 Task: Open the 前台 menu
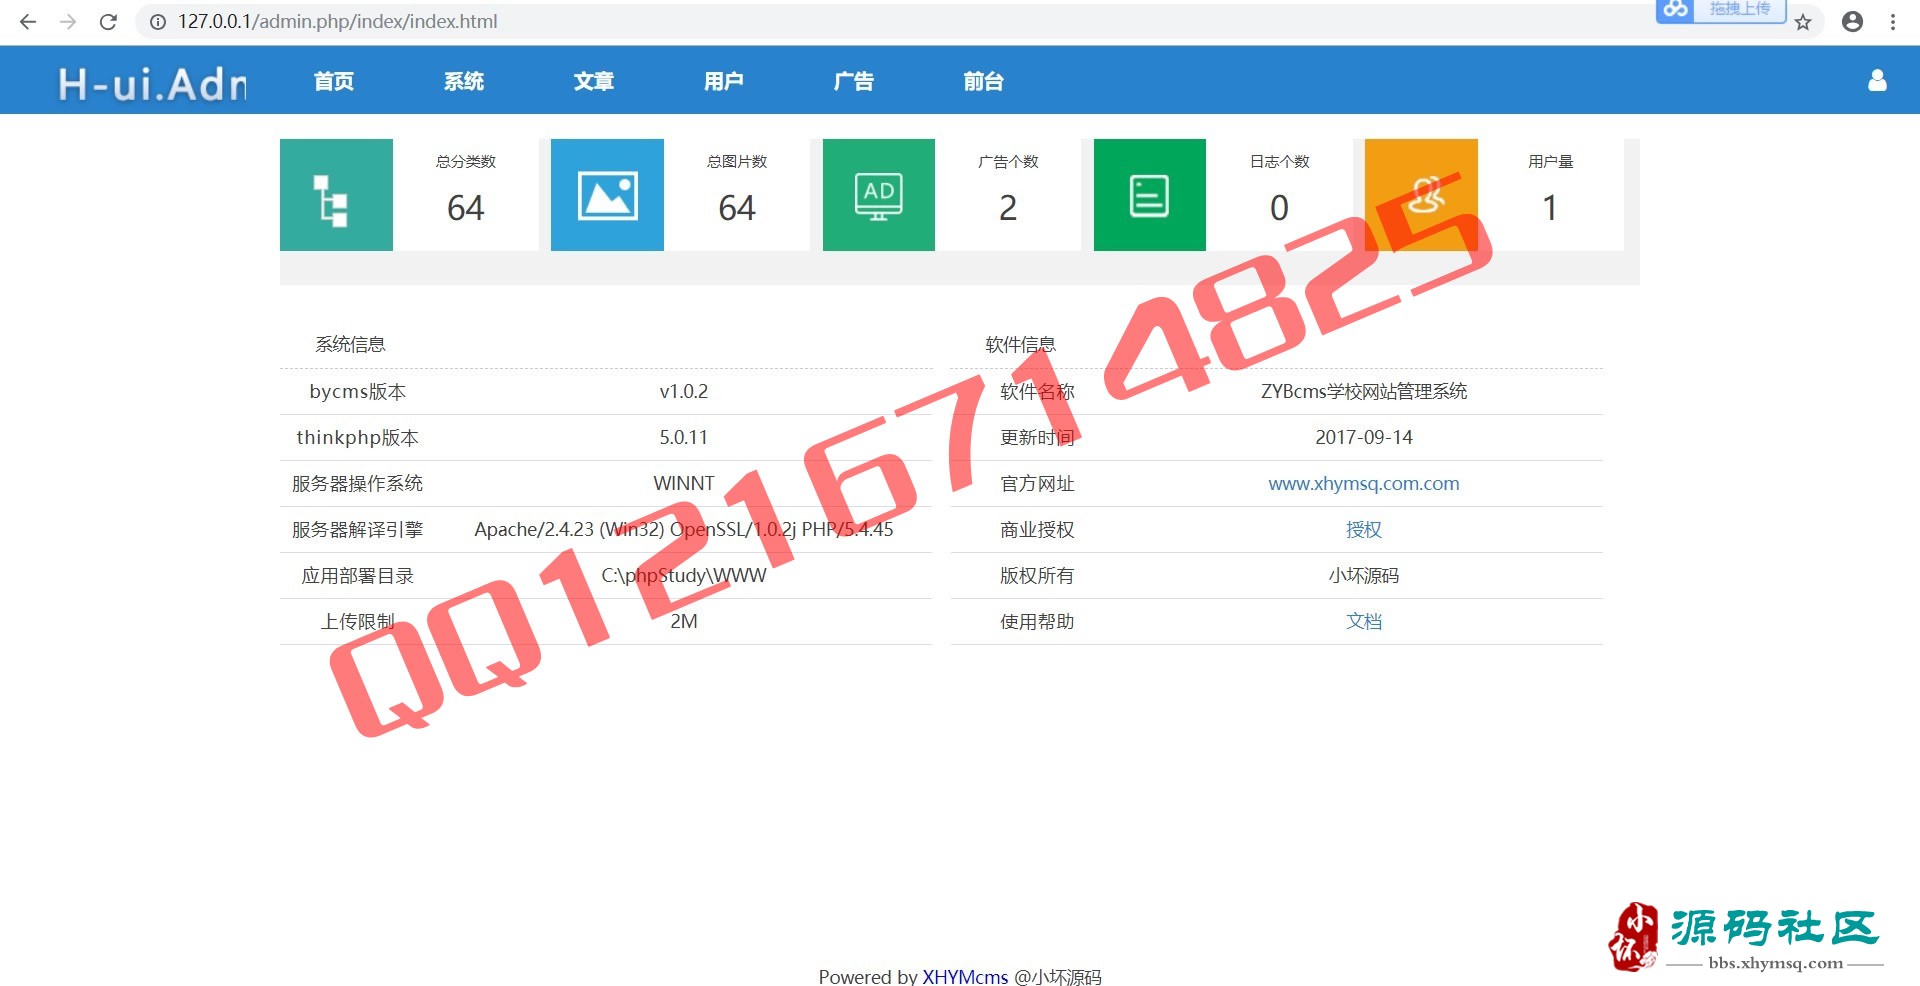[x=984, y=81]
